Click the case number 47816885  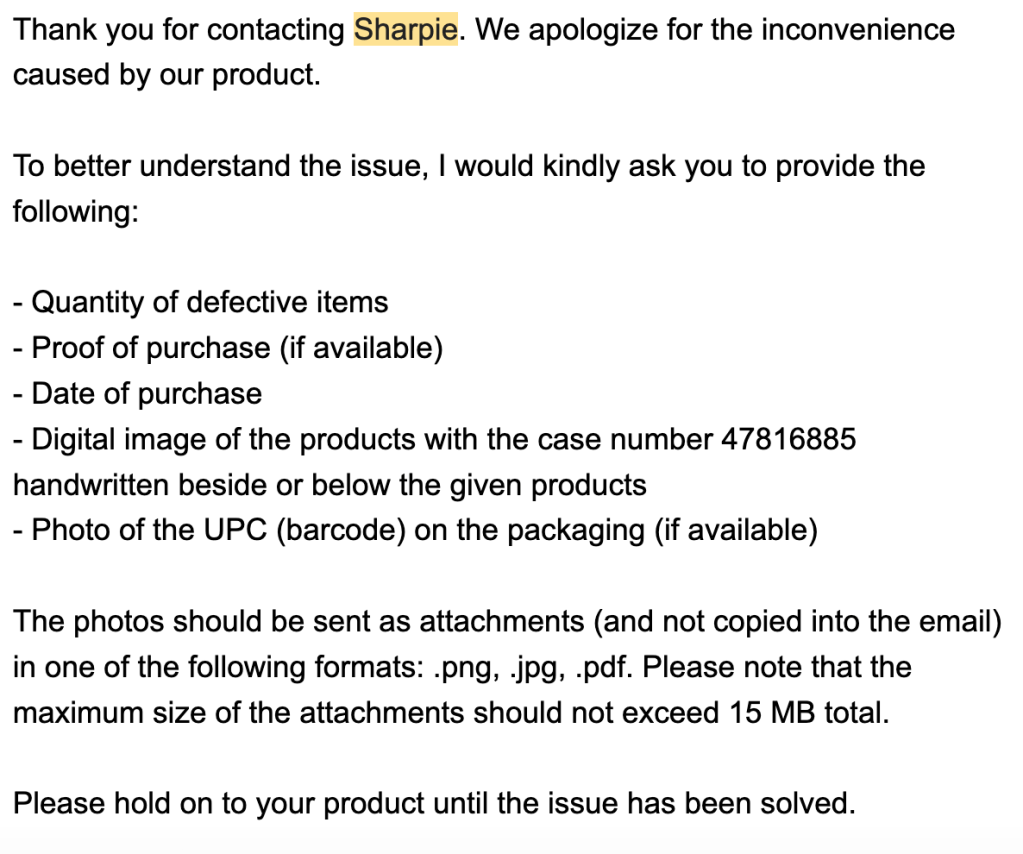click(x=787, y=439)
